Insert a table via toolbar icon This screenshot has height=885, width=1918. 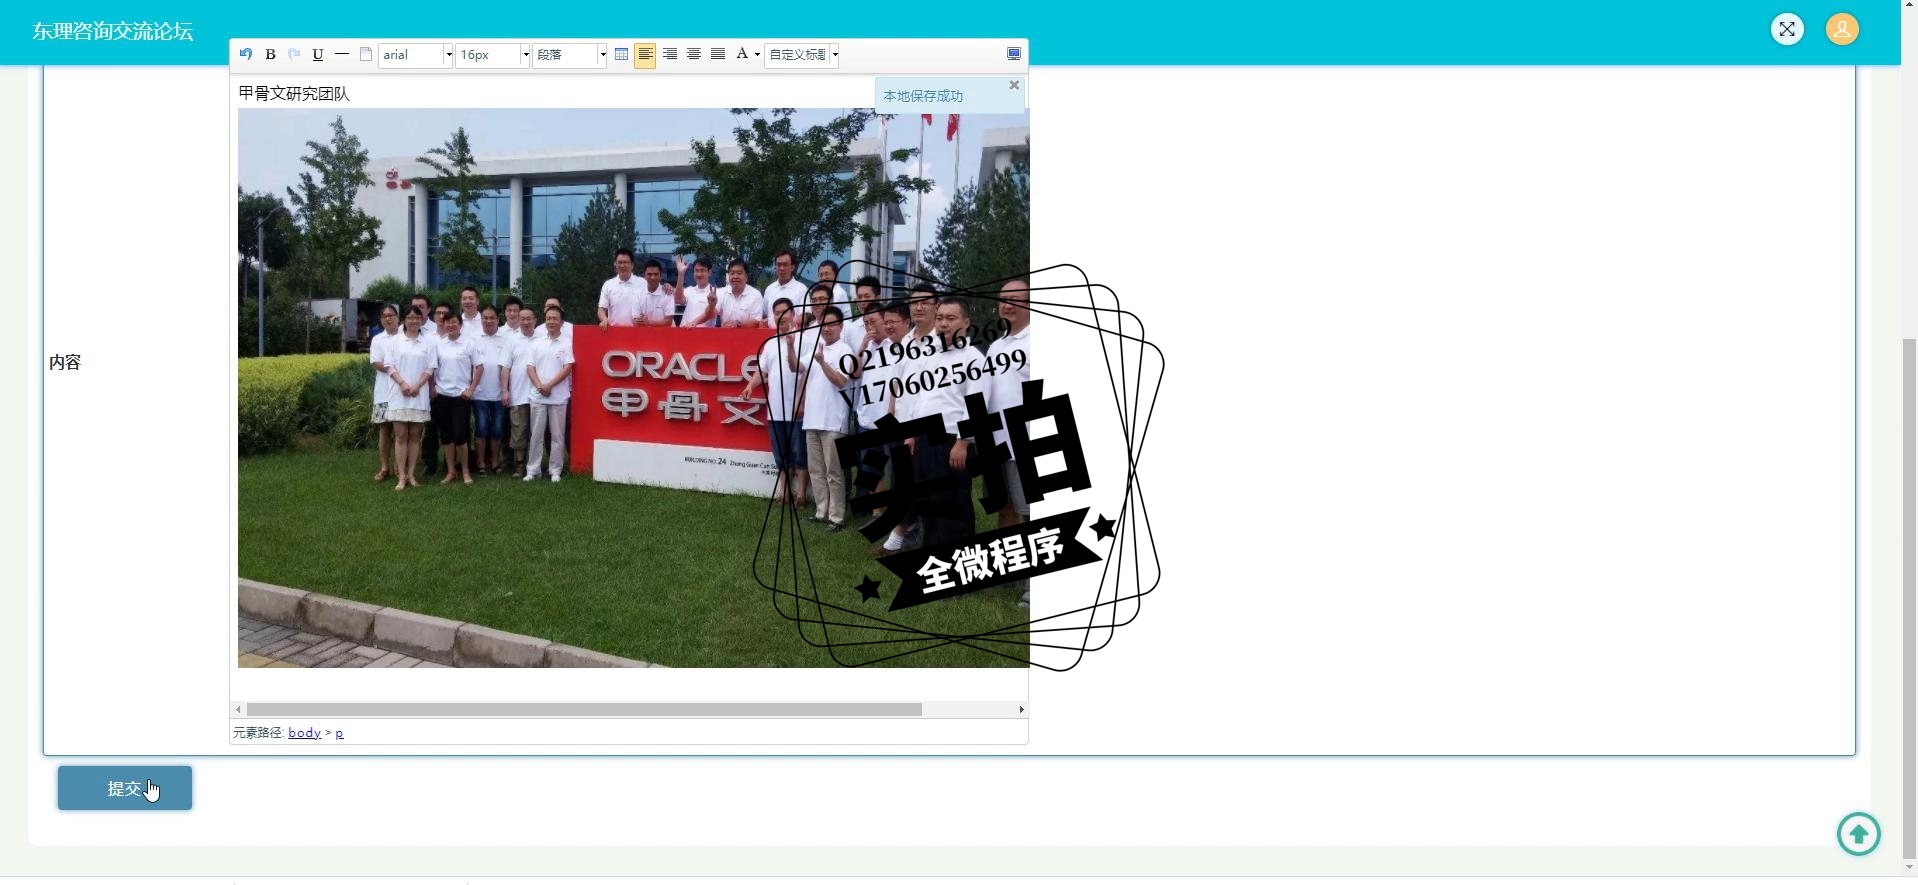pyautogui.click(x=621, y=54)
